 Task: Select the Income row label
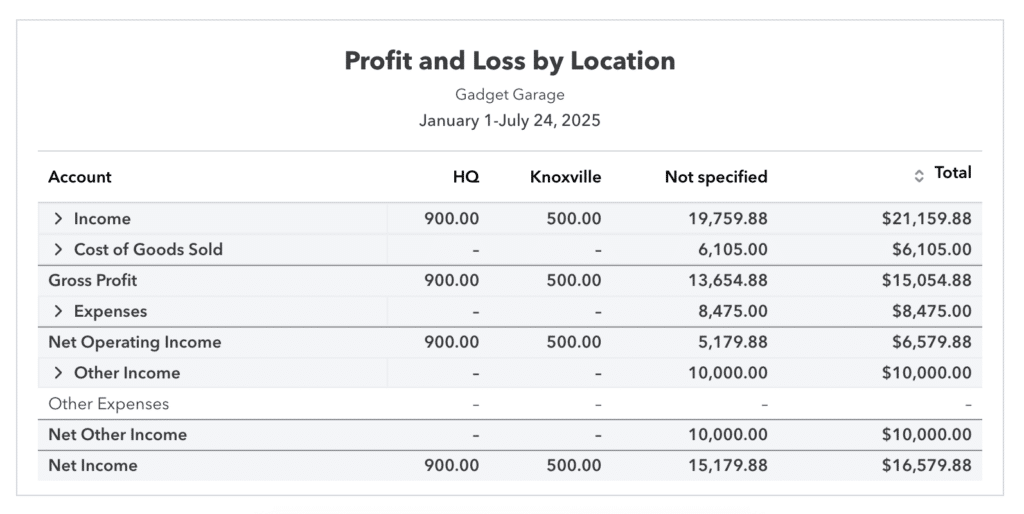point(102,219)
